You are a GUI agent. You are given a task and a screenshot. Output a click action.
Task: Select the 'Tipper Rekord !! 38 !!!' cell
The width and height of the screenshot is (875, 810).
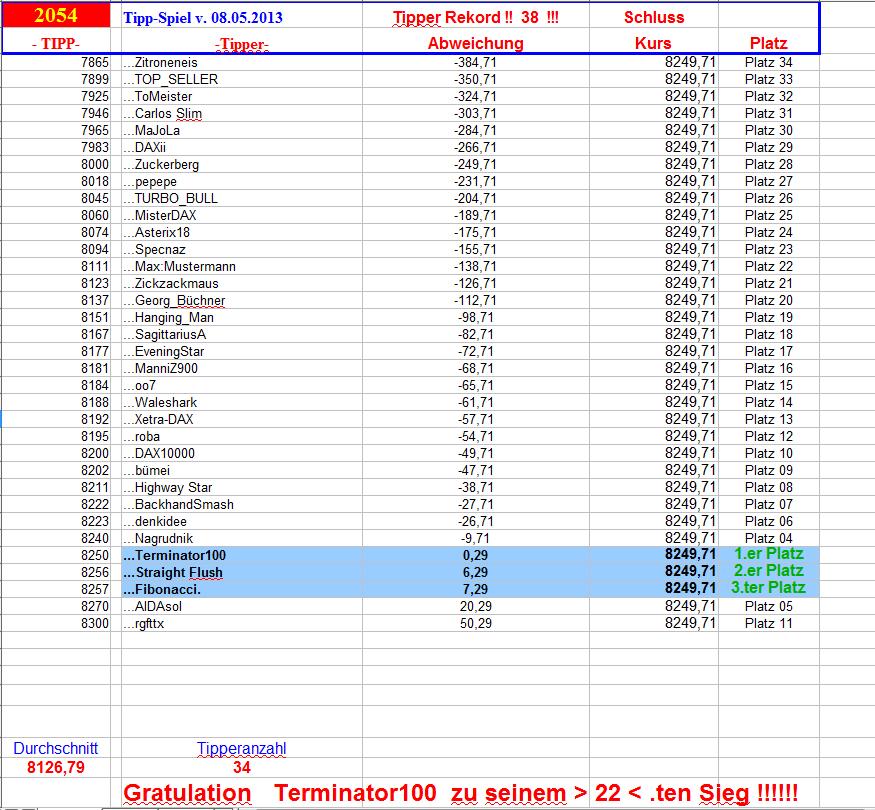click(475, 17)
